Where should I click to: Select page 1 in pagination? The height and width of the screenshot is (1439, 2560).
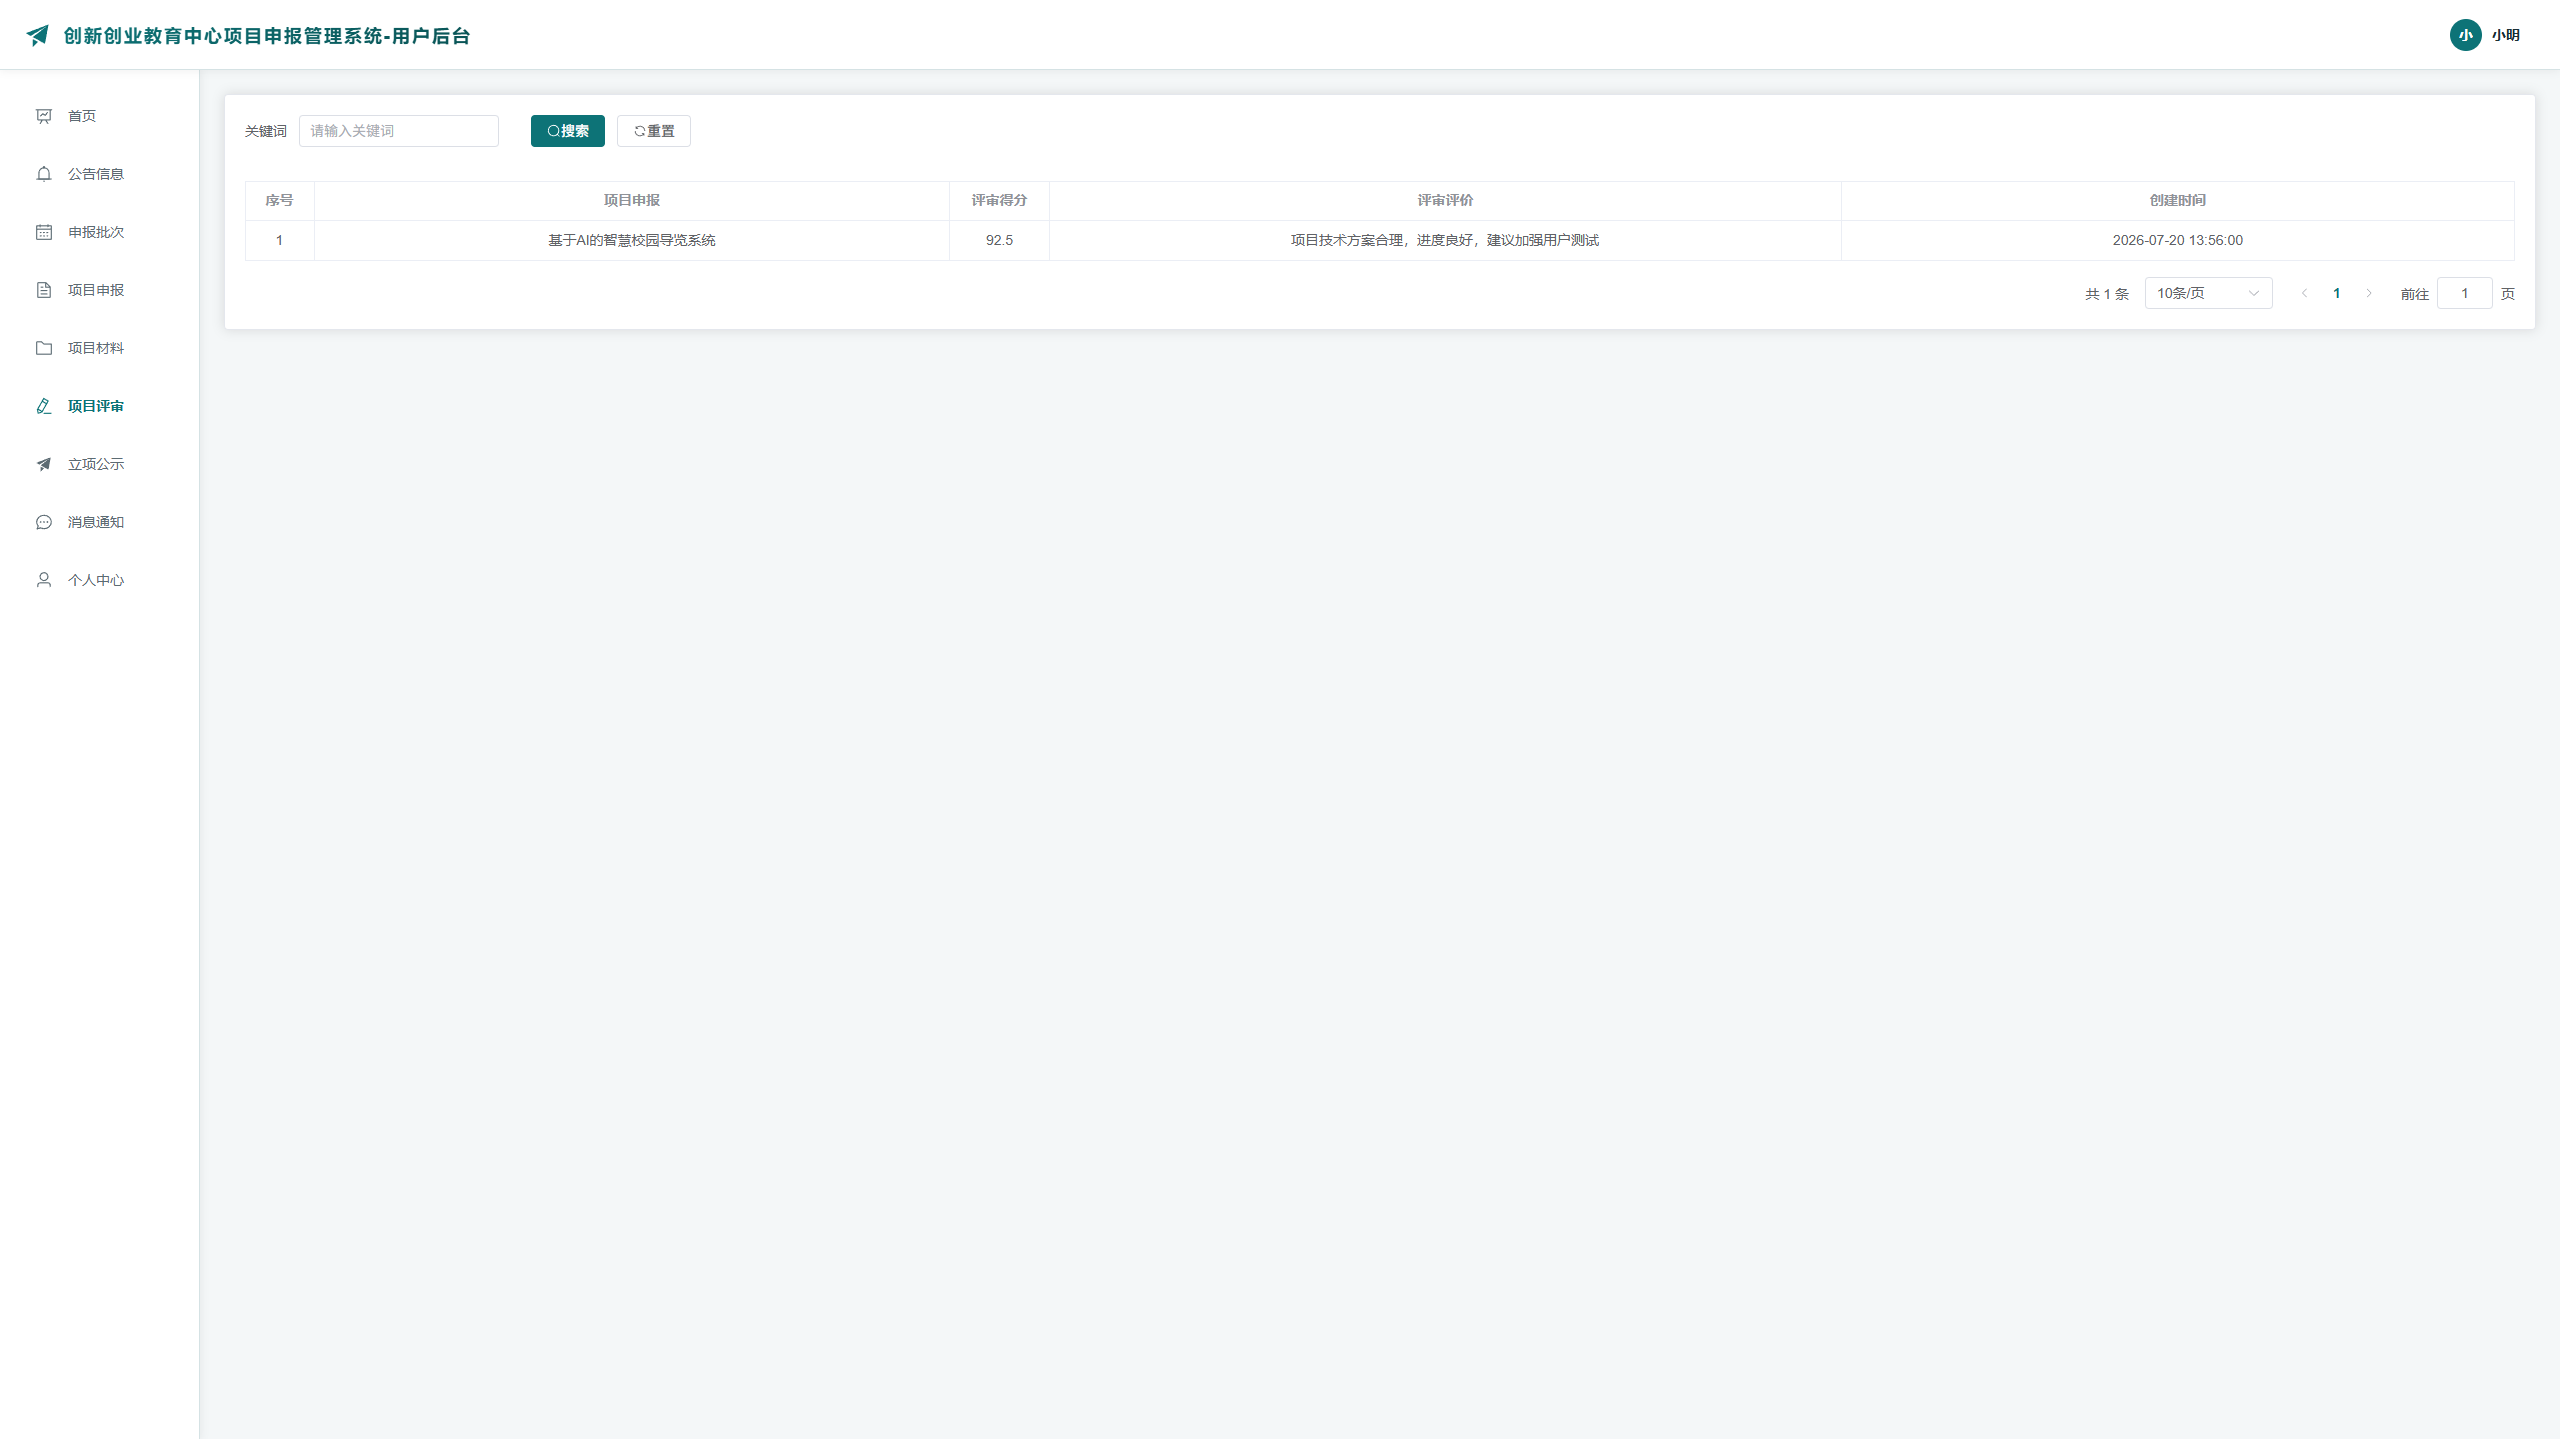[x=2337, y=293]
